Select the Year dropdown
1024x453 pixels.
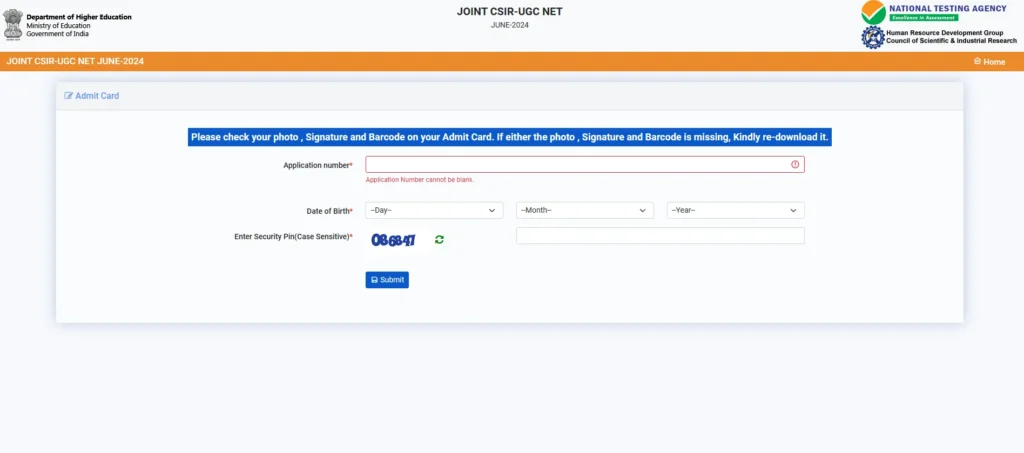click(735, 210)
